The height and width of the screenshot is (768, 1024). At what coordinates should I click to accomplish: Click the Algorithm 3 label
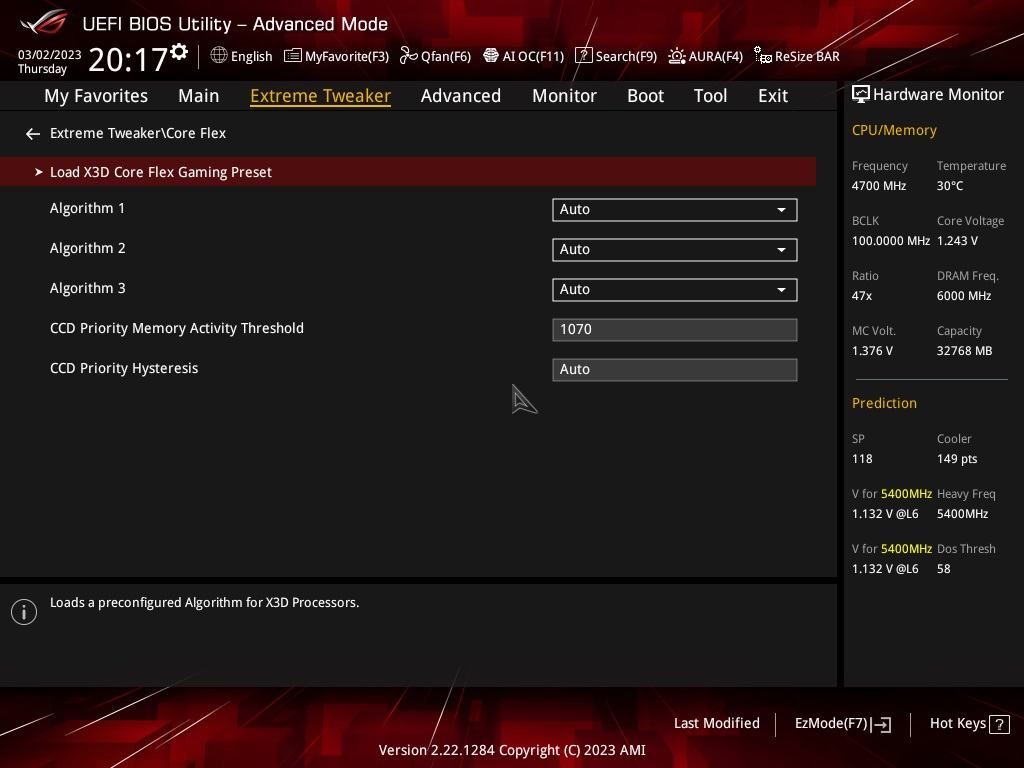point(88,288)
